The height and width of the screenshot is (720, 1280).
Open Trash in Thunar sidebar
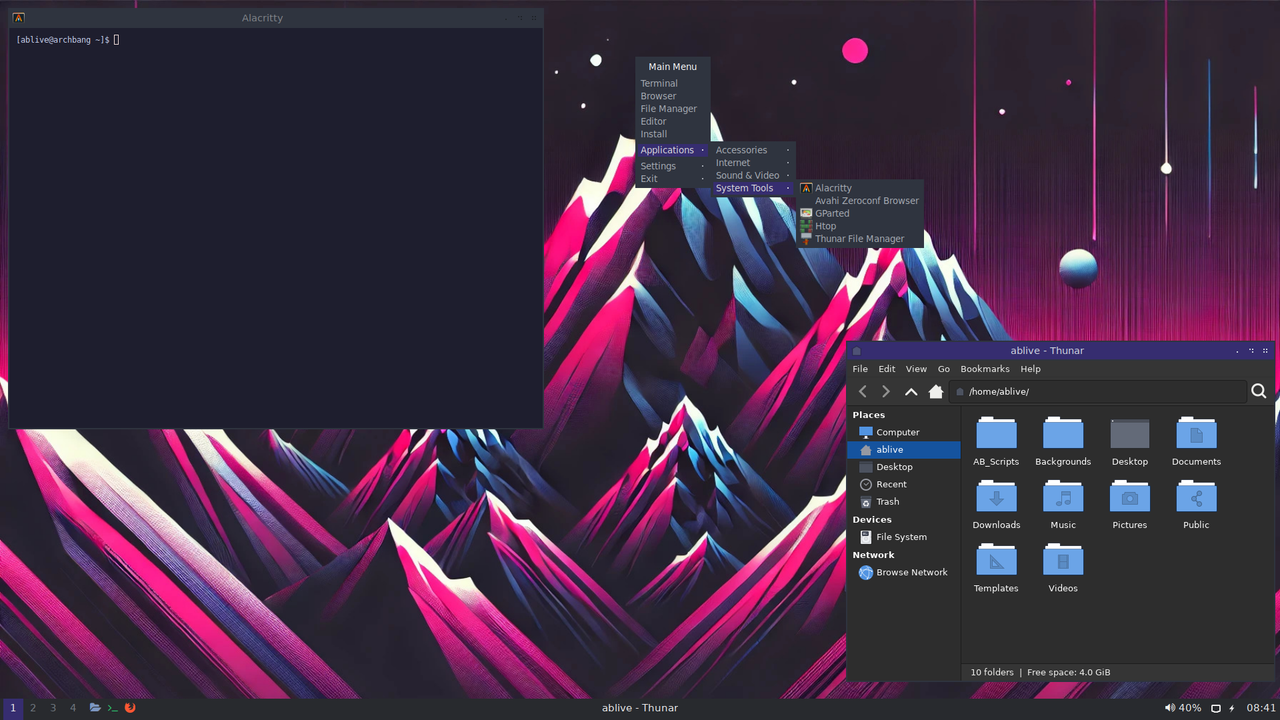(x=903, y=502)
